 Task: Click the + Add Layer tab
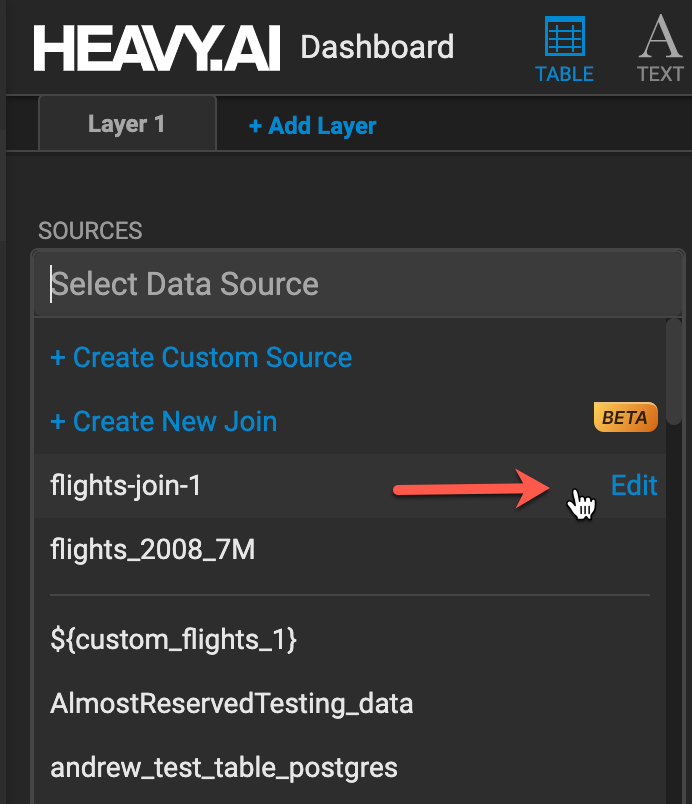click(312, 126)
